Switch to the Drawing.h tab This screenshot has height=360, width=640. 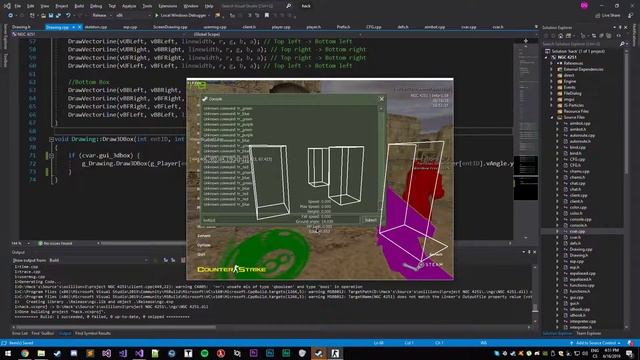[x=21, y=27]
